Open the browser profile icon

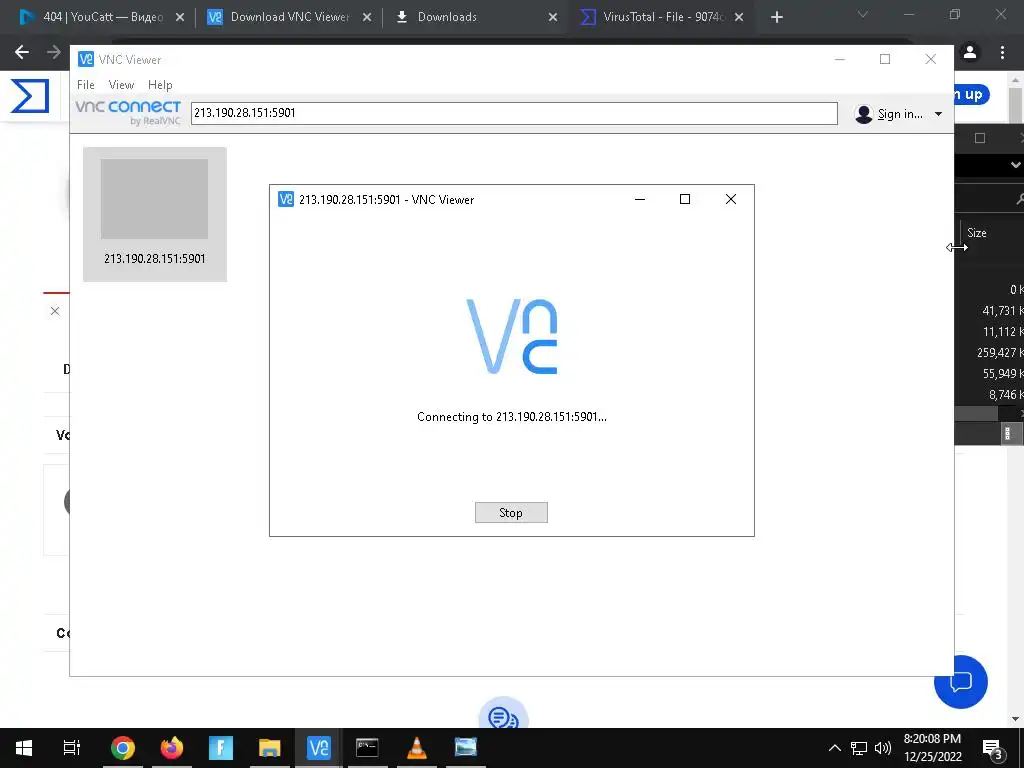point(970,52)
